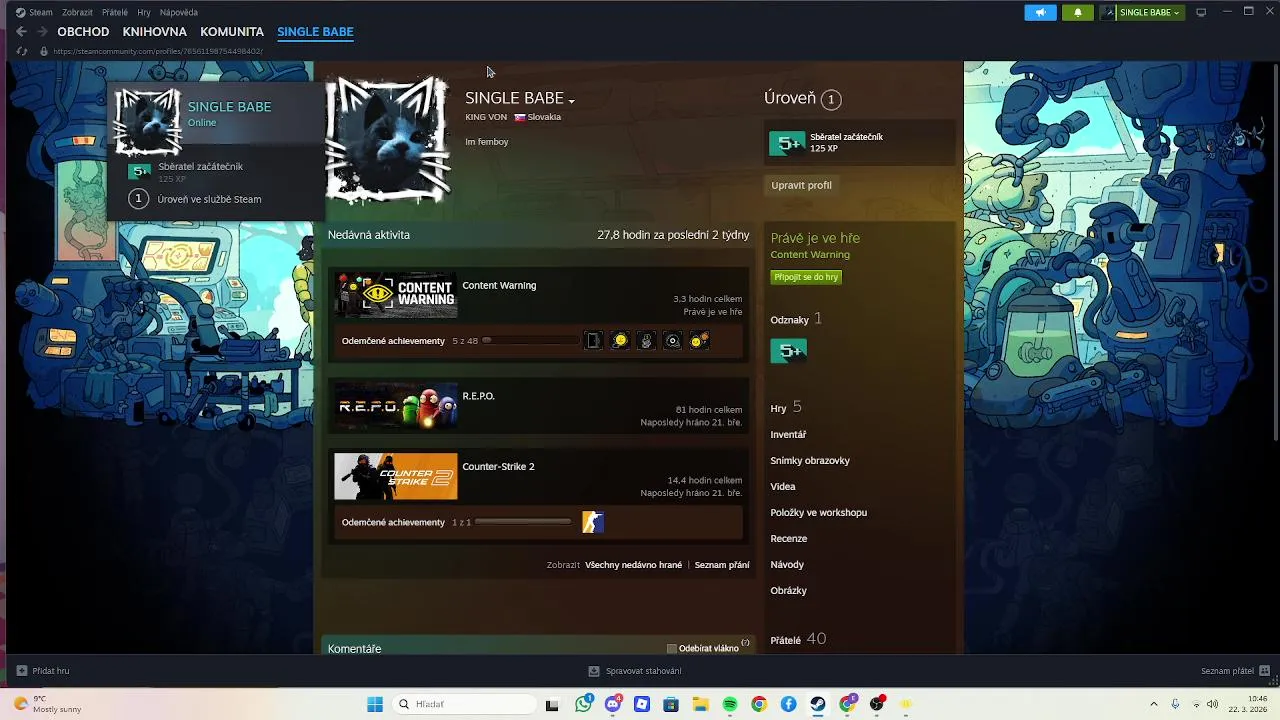Switch to Big Picture mode monitor icon
Viewport: 1280px width, 720px height.
click(x=1201, y=12)
